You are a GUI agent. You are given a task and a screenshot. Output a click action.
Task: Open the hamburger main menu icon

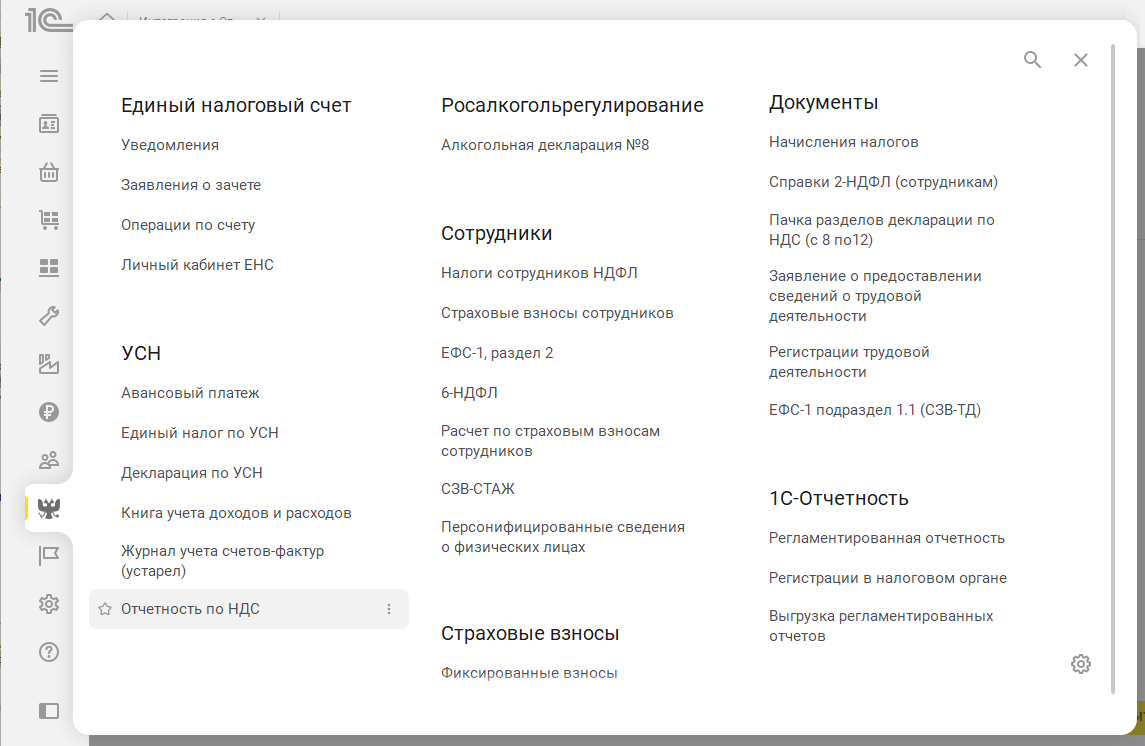(48, 76)
